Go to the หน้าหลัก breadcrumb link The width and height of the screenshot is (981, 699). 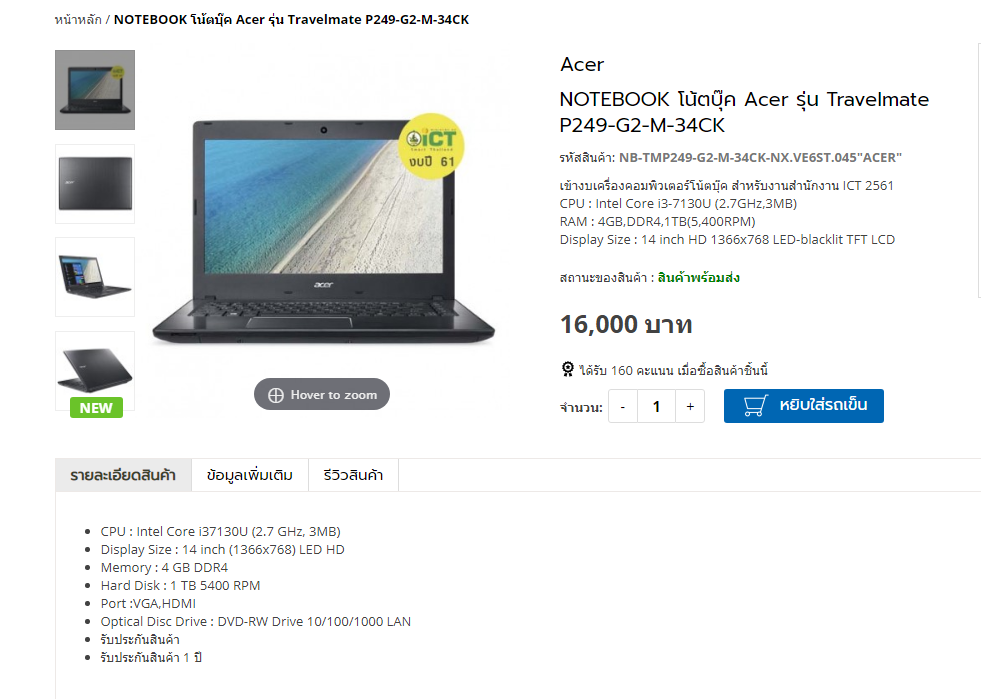coord(78,19)
